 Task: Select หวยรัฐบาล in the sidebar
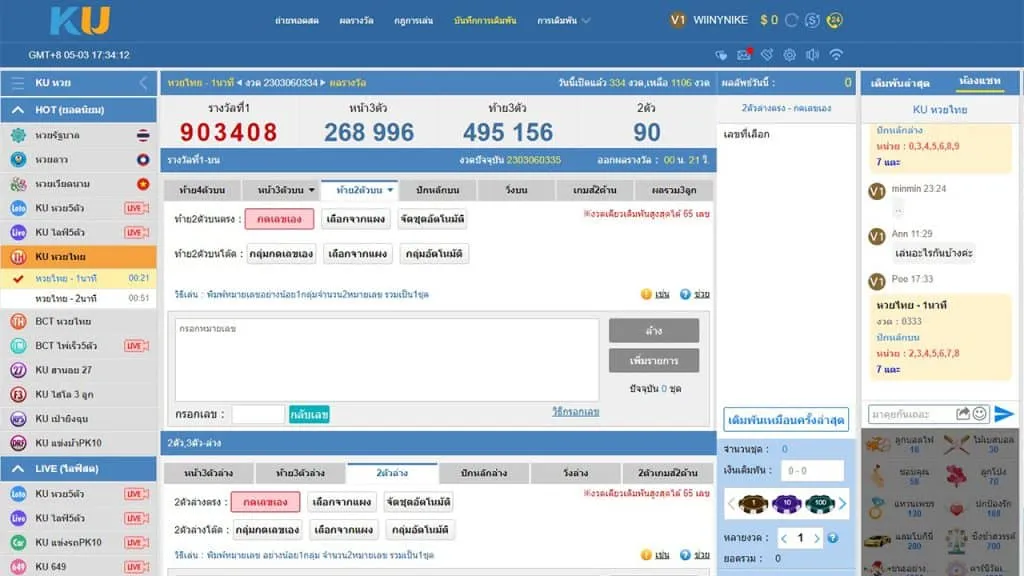[78, 135]
